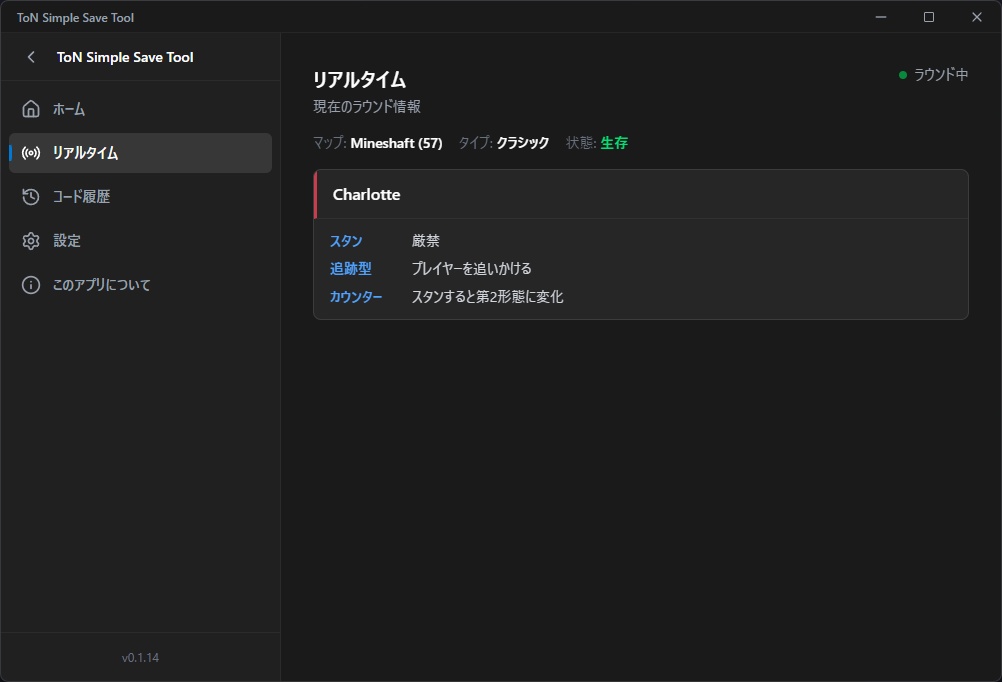Open the このアプリについて label

tap(102, 285)
